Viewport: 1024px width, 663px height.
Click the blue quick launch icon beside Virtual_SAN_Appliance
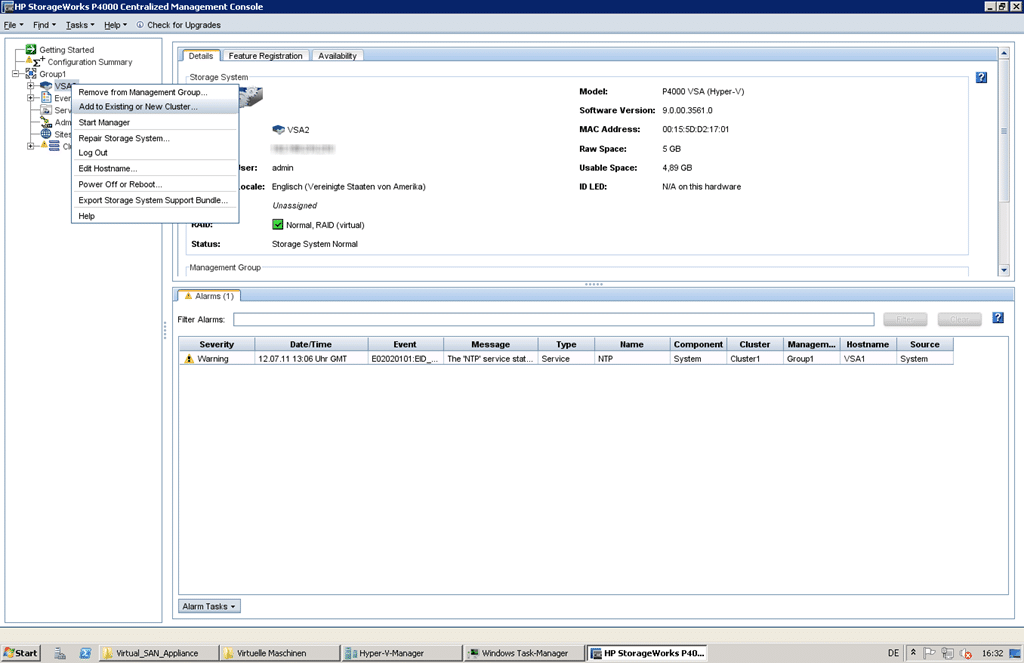coord(86,653)
